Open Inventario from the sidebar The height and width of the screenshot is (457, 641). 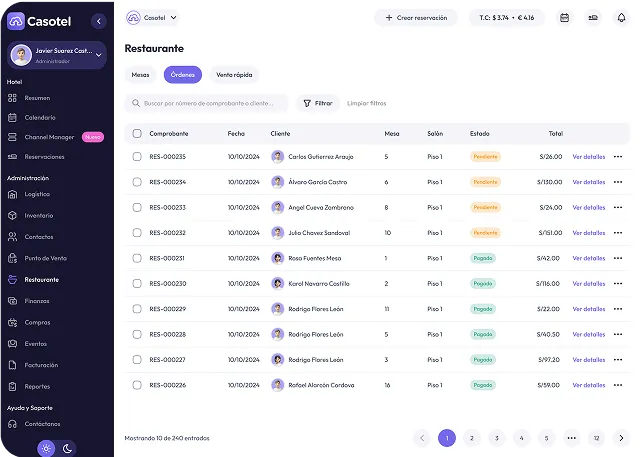pyautogui.click(x=39, y=215)
